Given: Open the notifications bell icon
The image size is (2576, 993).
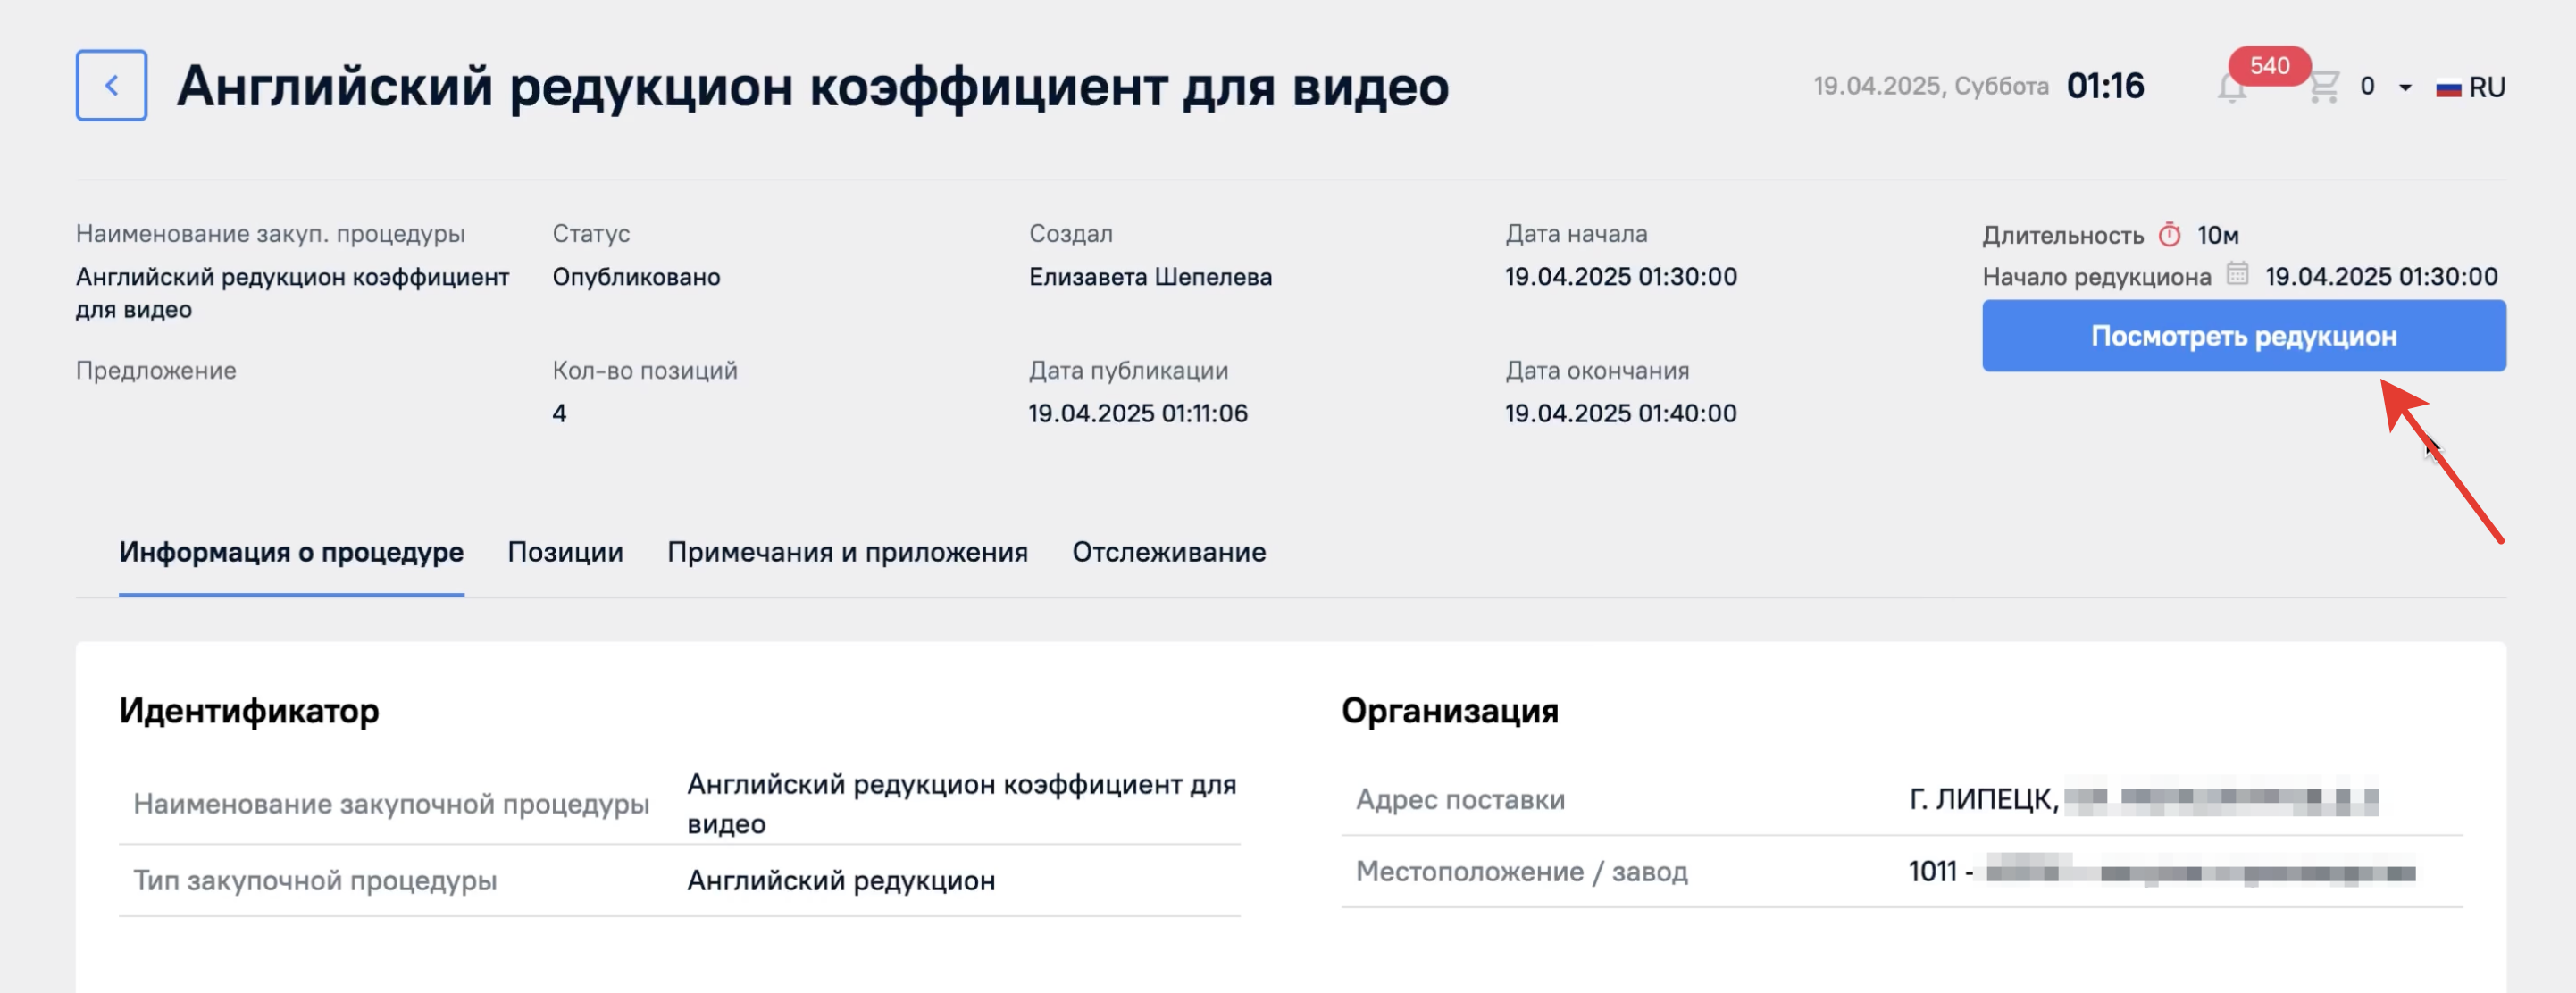Looking at the screenshot, I should click(2231, 89).
